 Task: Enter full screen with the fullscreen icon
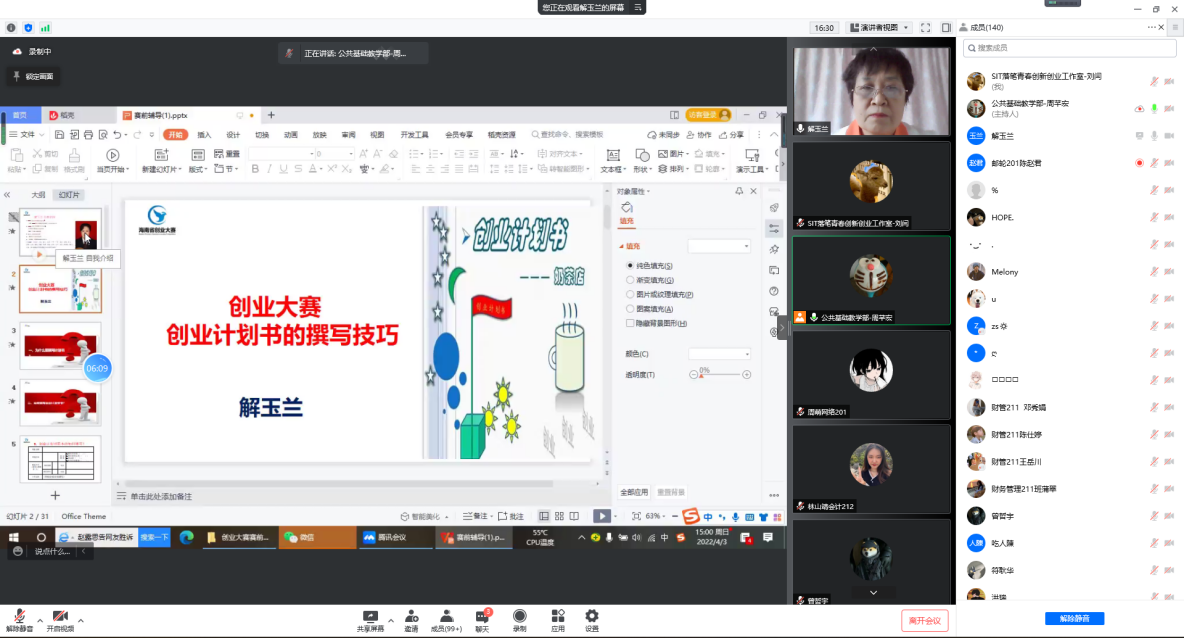pos(925,28)
